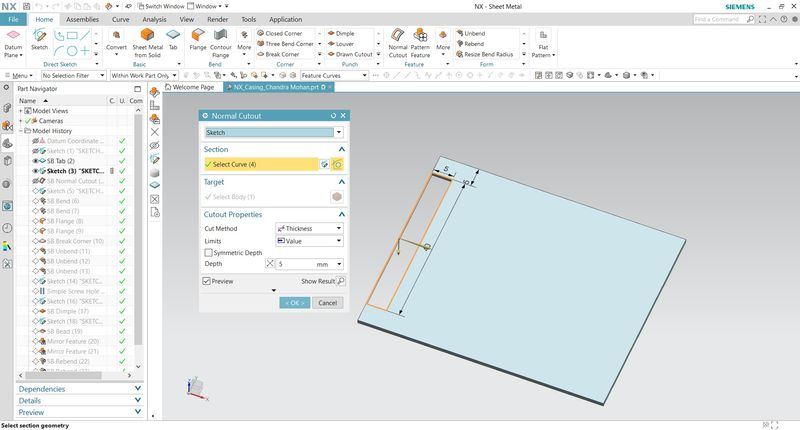The image size is (800, 430).
Task: Toggle the Symmetric Depth checkbox
Action: (208, 252)
